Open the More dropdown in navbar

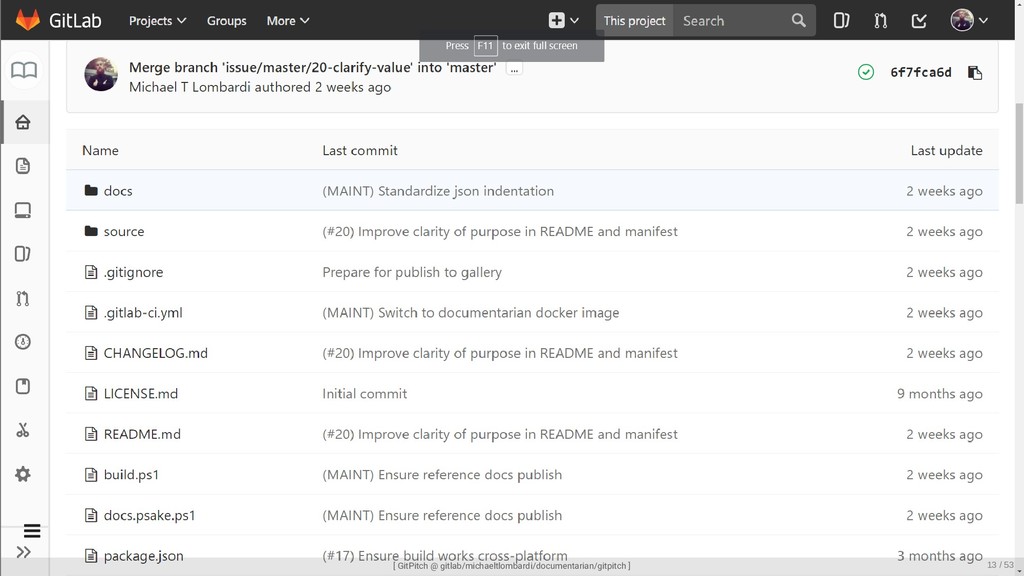pos(287,20)
